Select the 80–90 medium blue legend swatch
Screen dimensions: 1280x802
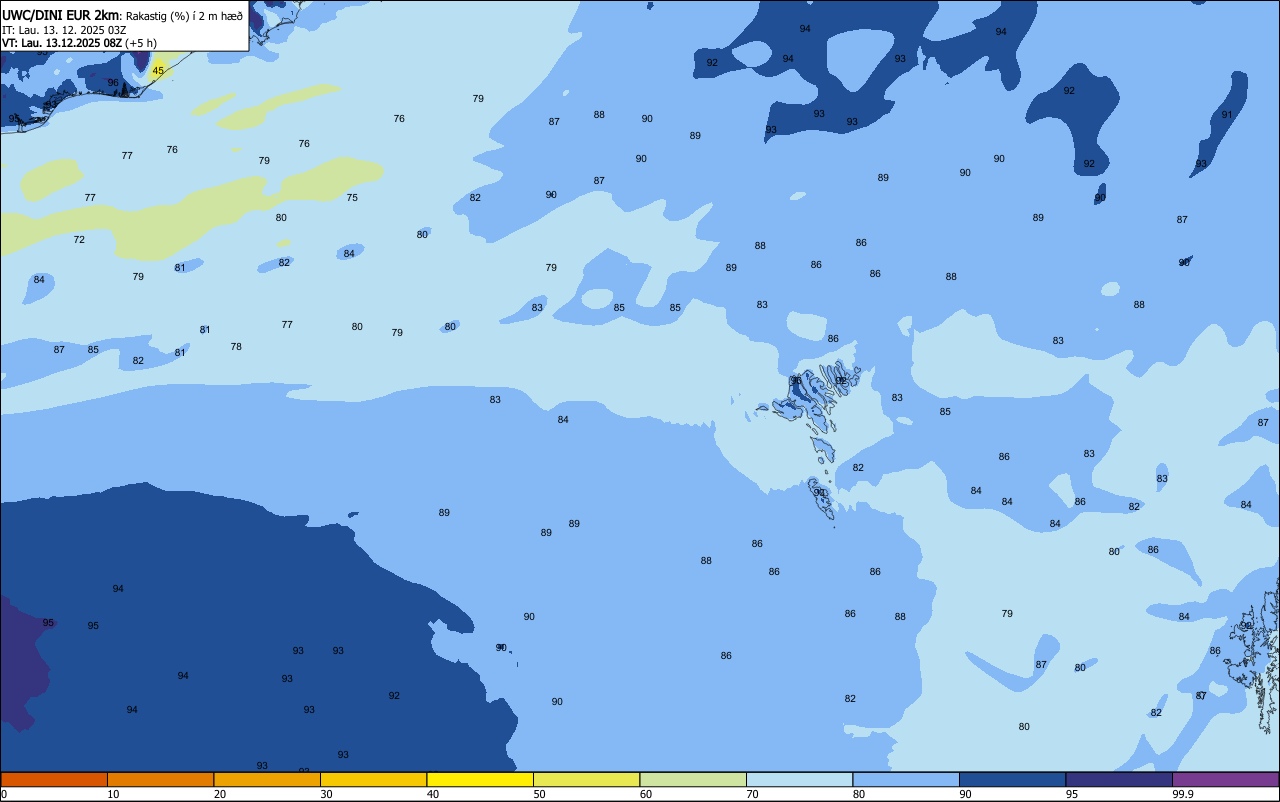906,779
